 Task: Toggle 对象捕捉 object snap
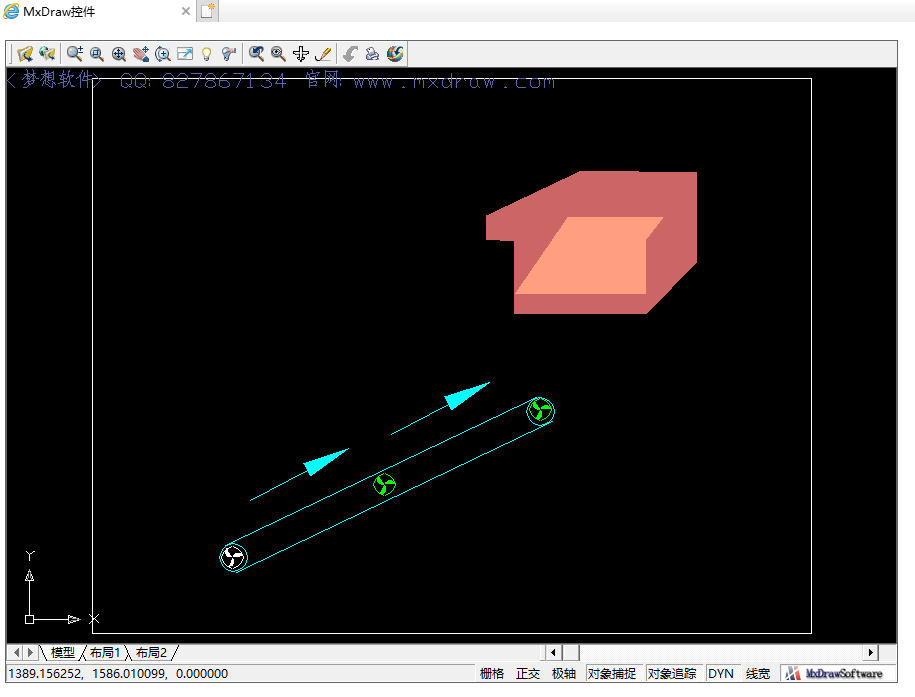612,674
